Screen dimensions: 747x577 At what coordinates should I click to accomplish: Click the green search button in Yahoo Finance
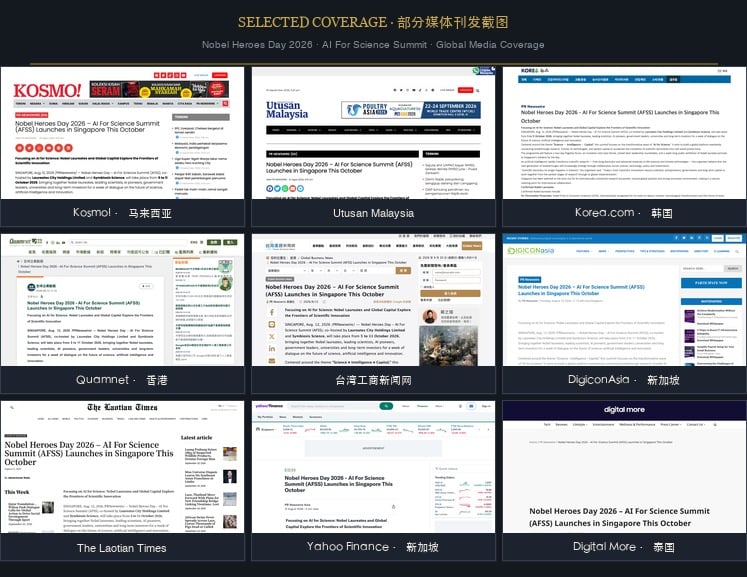(x=386, y=406)
